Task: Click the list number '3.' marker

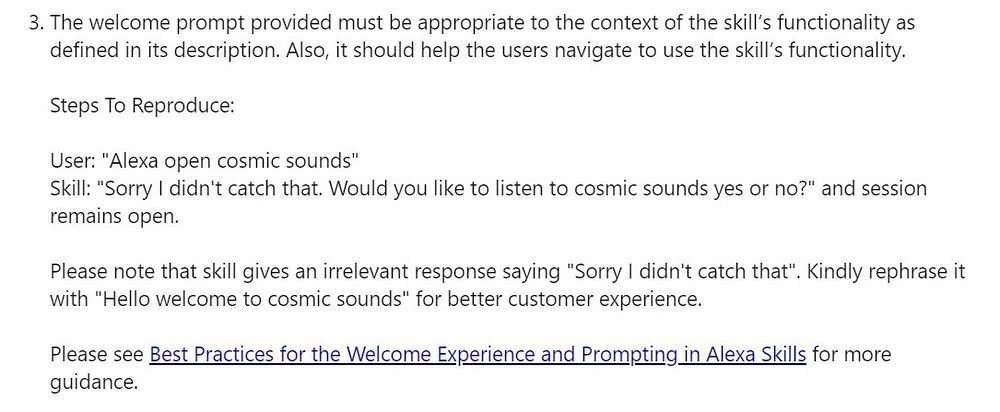Action: [35, 22]
